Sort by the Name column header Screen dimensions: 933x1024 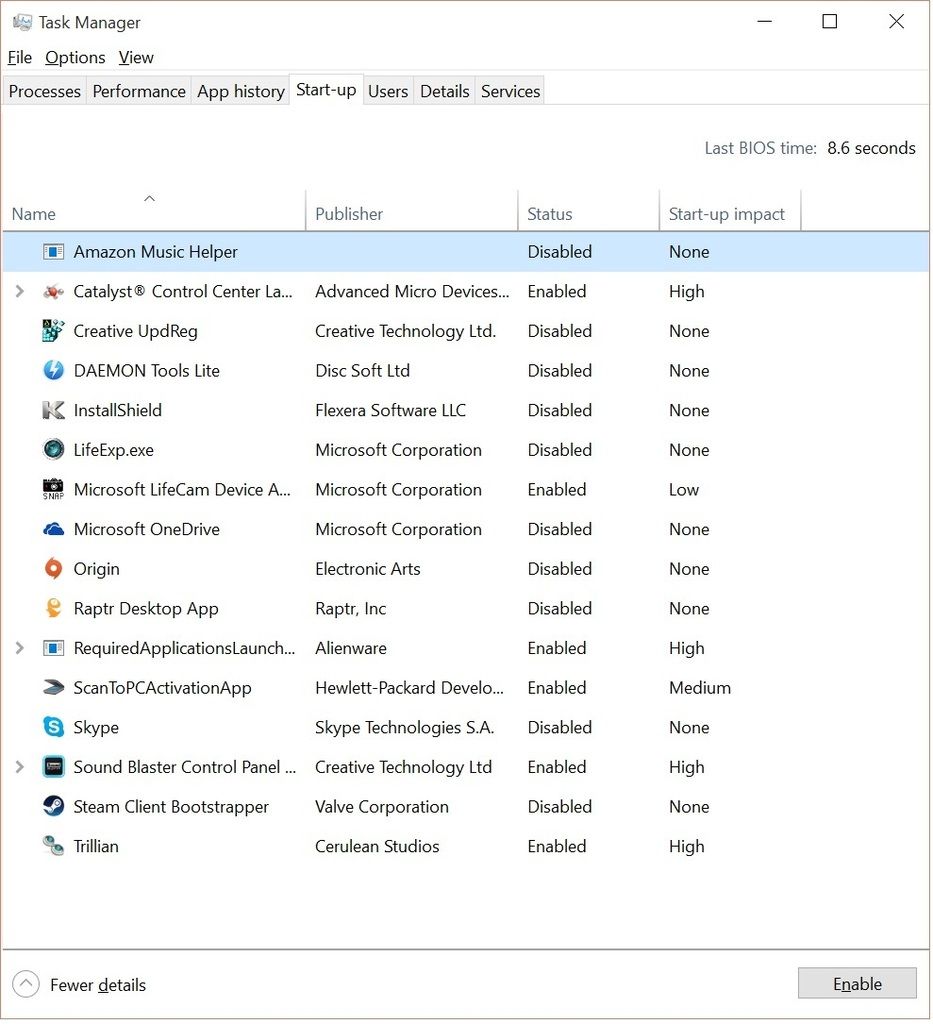coord(154,210)
